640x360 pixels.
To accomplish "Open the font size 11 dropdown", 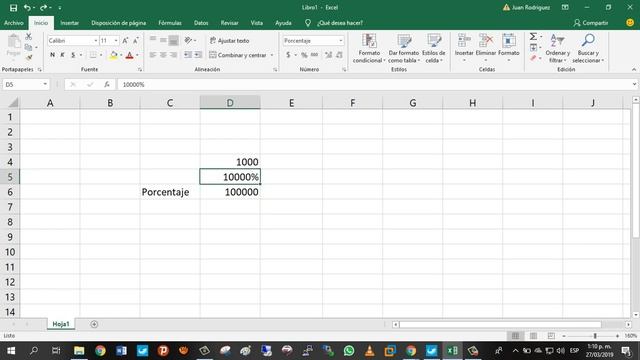I will click(116, 40).
